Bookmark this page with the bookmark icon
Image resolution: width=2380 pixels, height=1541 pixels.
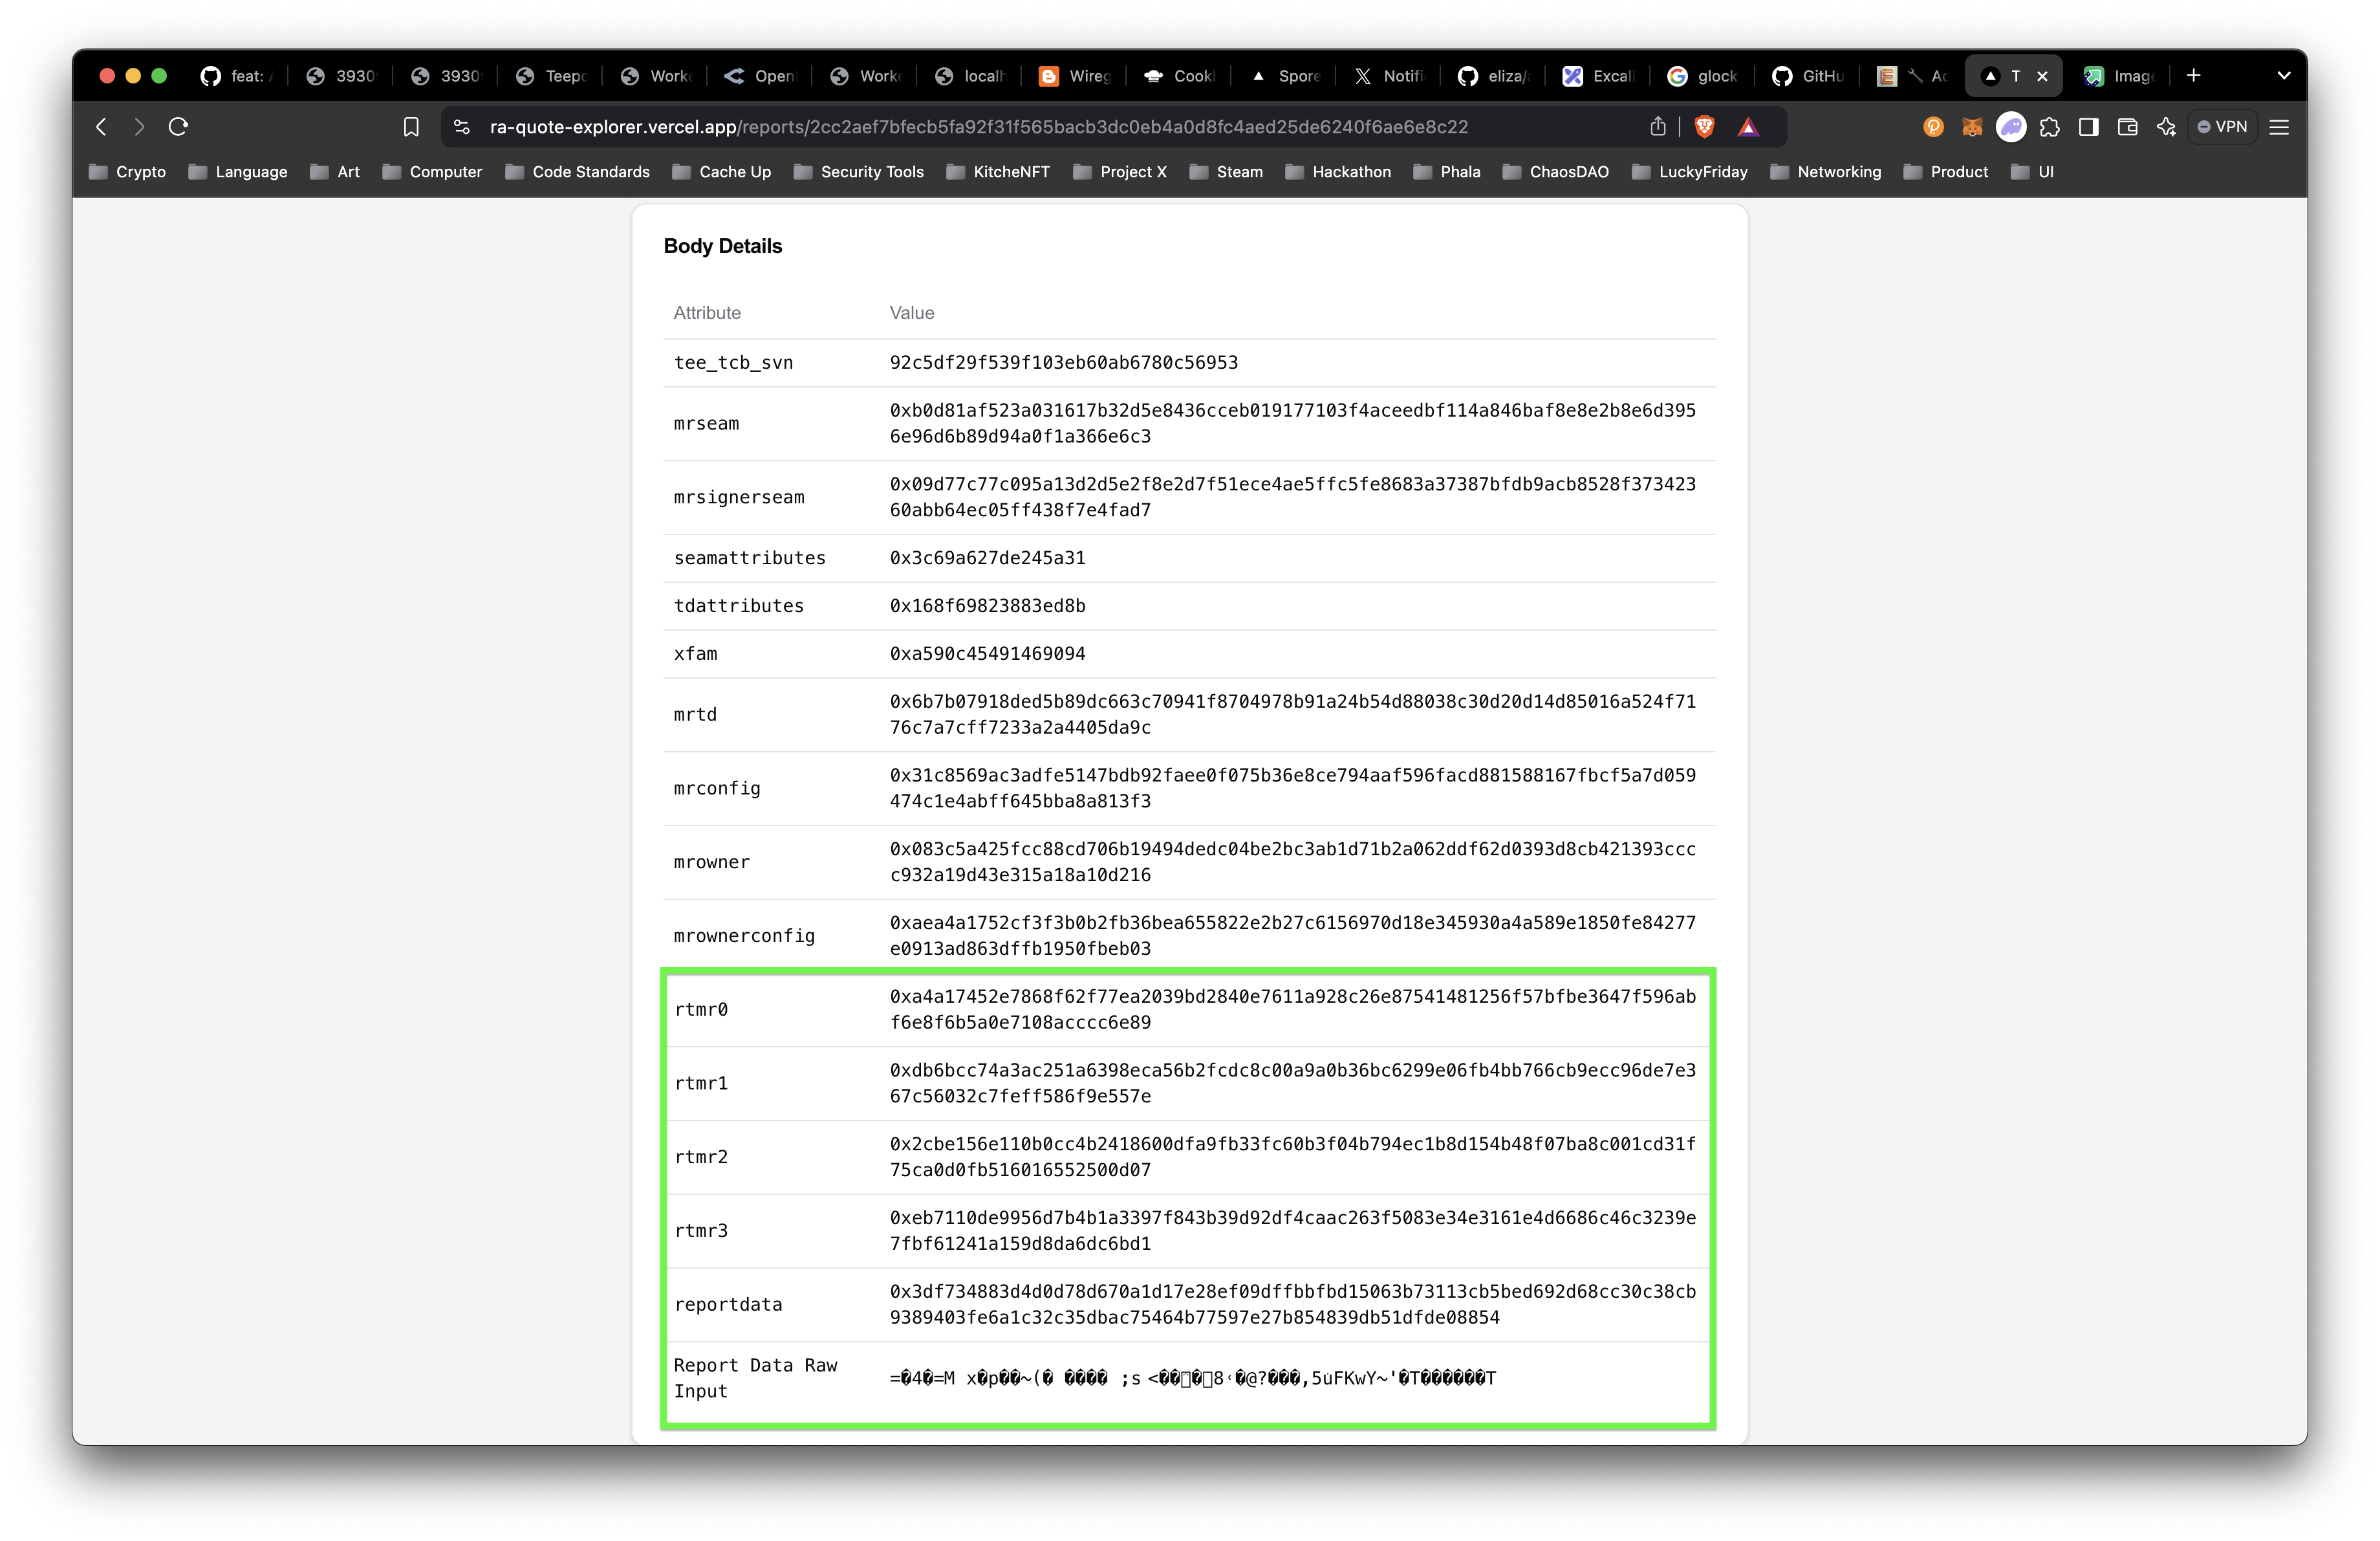pos(411,127)
